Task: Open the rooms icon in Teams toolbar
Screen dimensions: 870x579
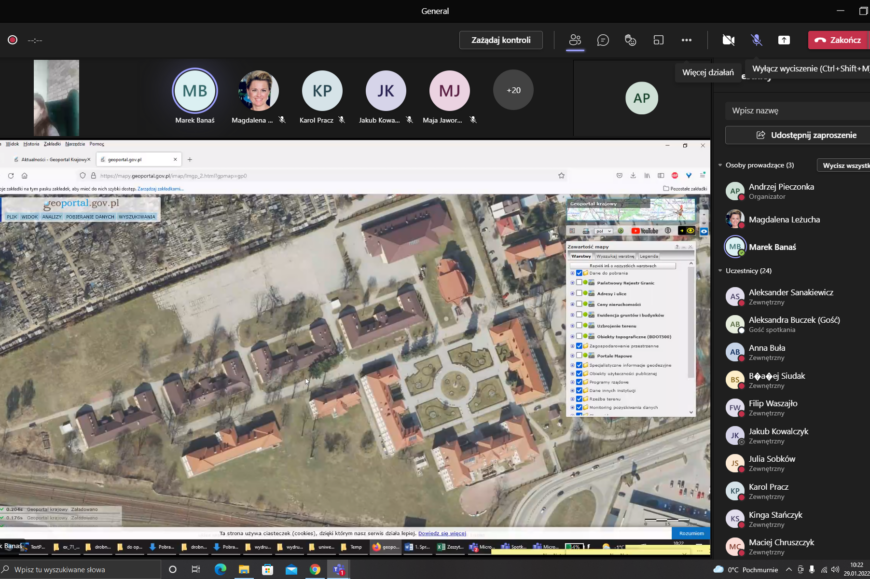Action: point(659,40)
